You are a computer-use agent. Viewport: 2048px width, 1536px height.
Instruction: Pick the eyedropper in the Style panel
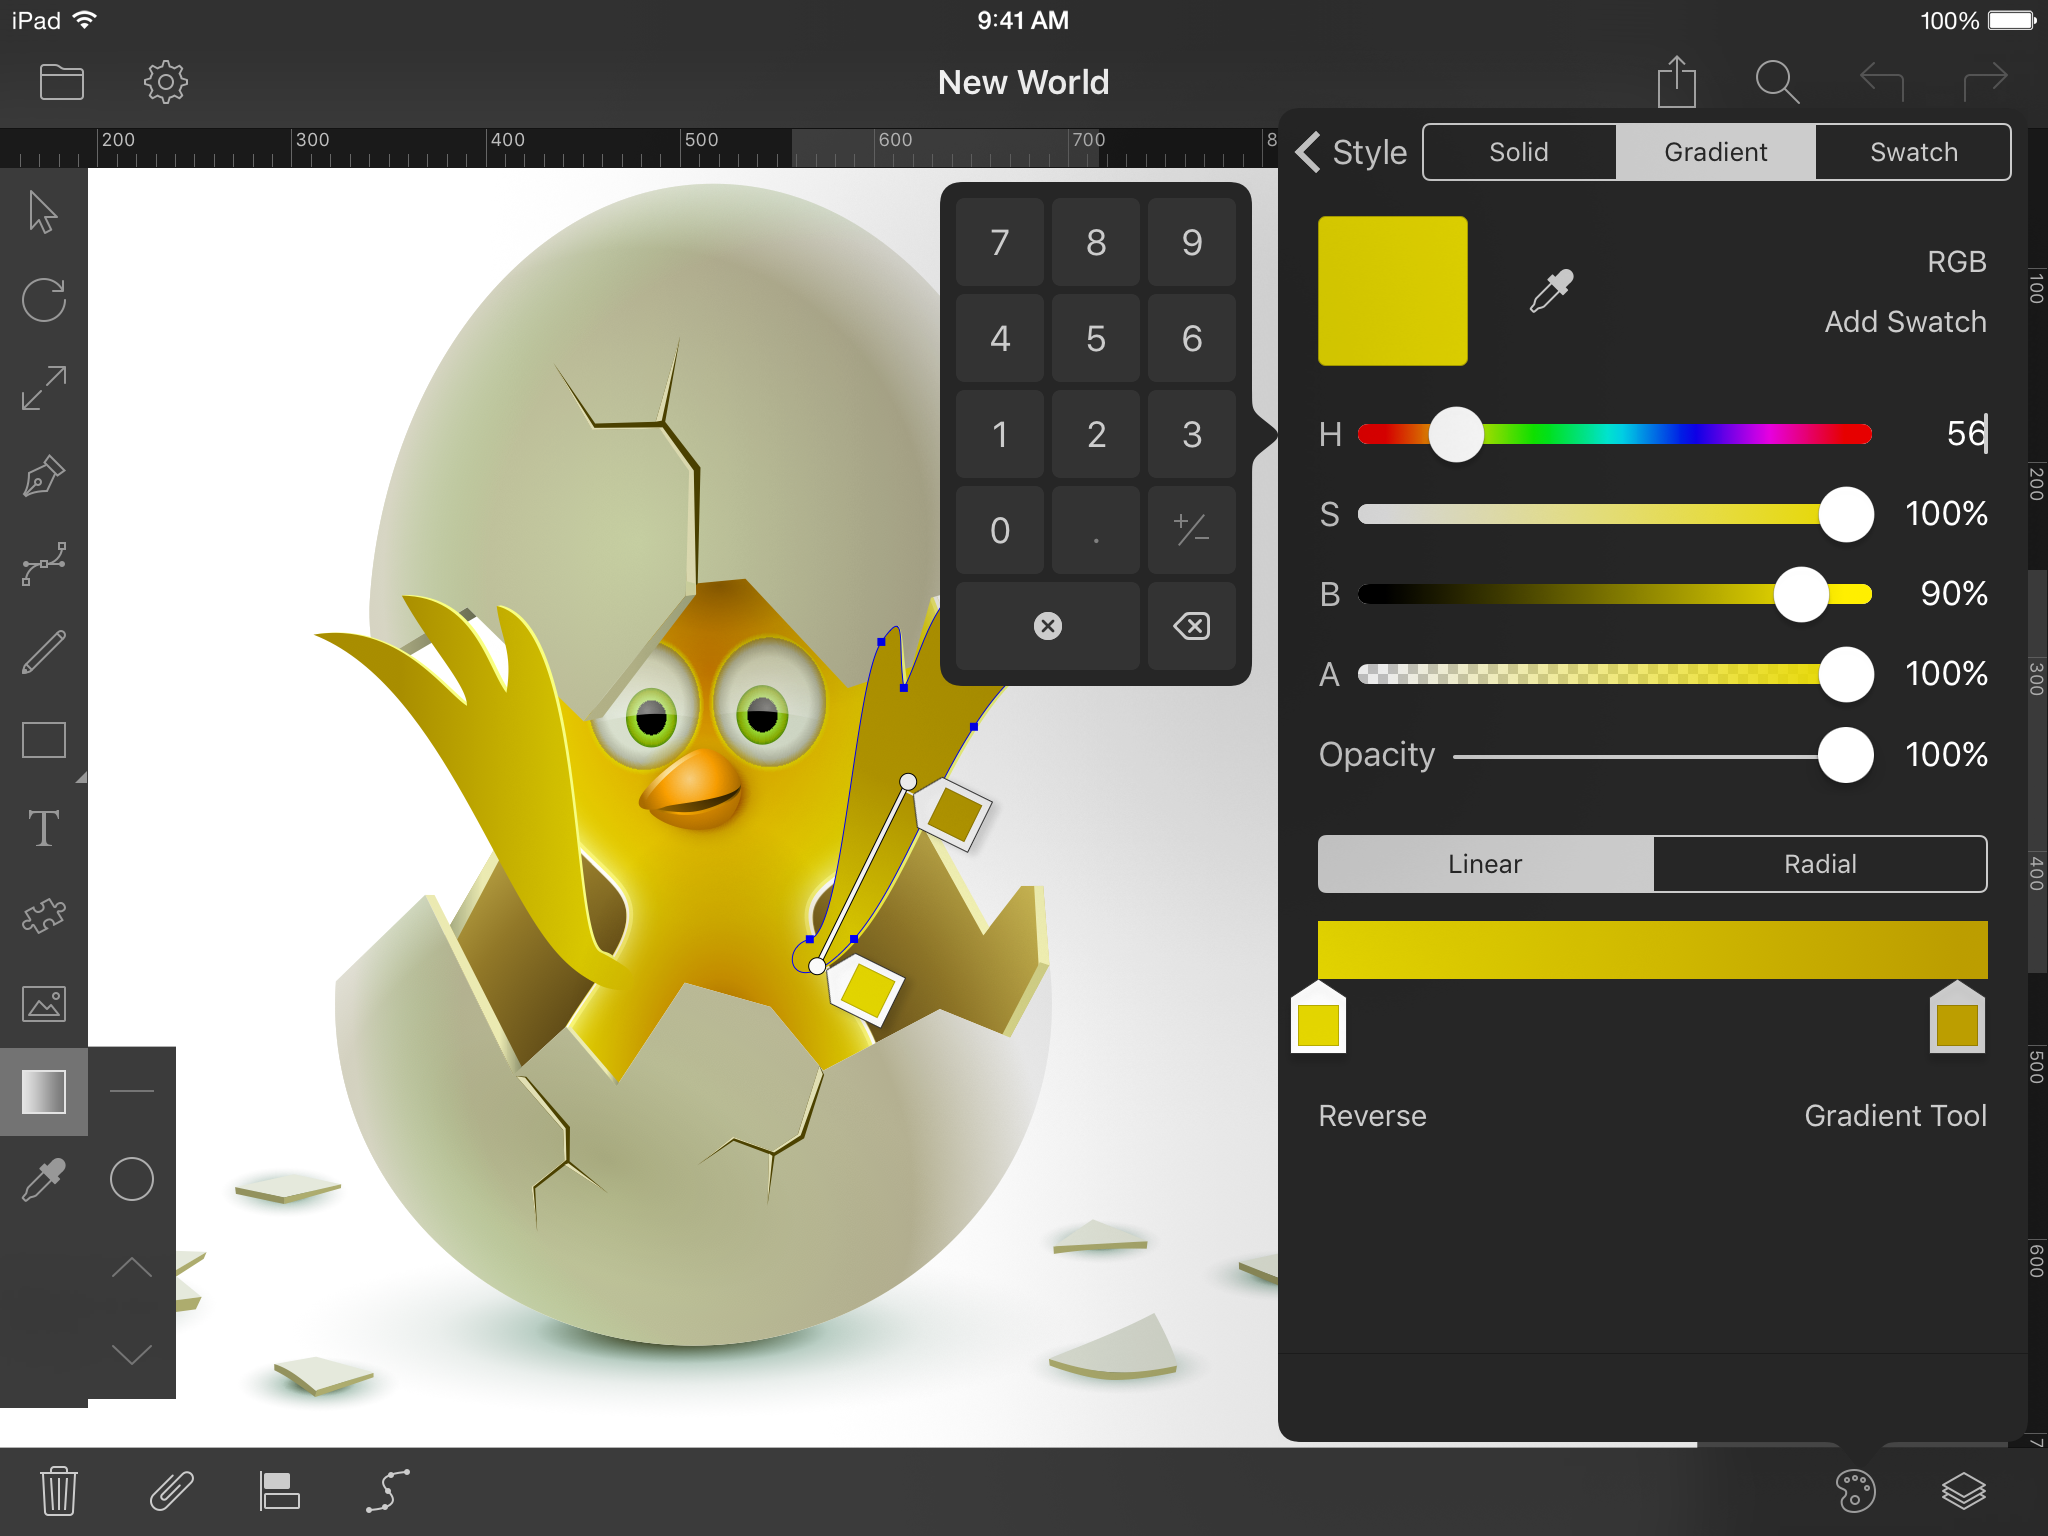pyautogui.click(x=1551, y=291)
